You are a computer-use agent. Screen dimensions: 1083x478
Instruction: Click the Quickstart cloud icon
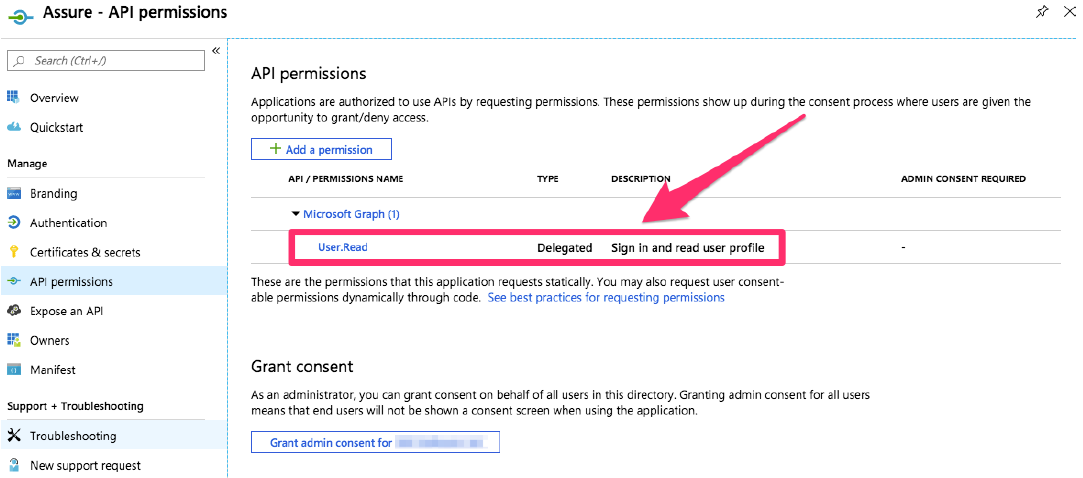pos(14,127)
